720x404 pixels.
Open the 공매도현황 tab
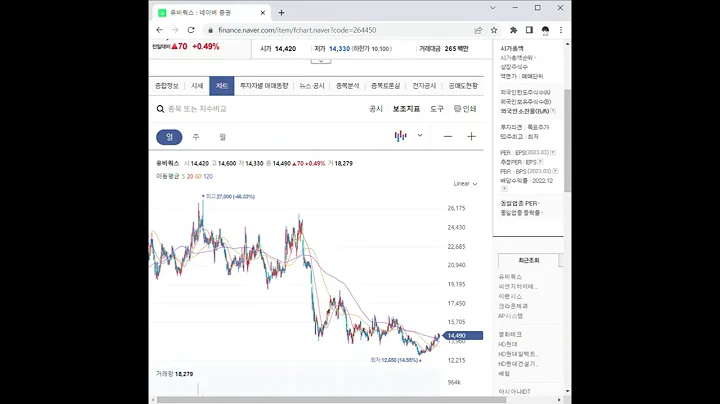coord(463,86)
